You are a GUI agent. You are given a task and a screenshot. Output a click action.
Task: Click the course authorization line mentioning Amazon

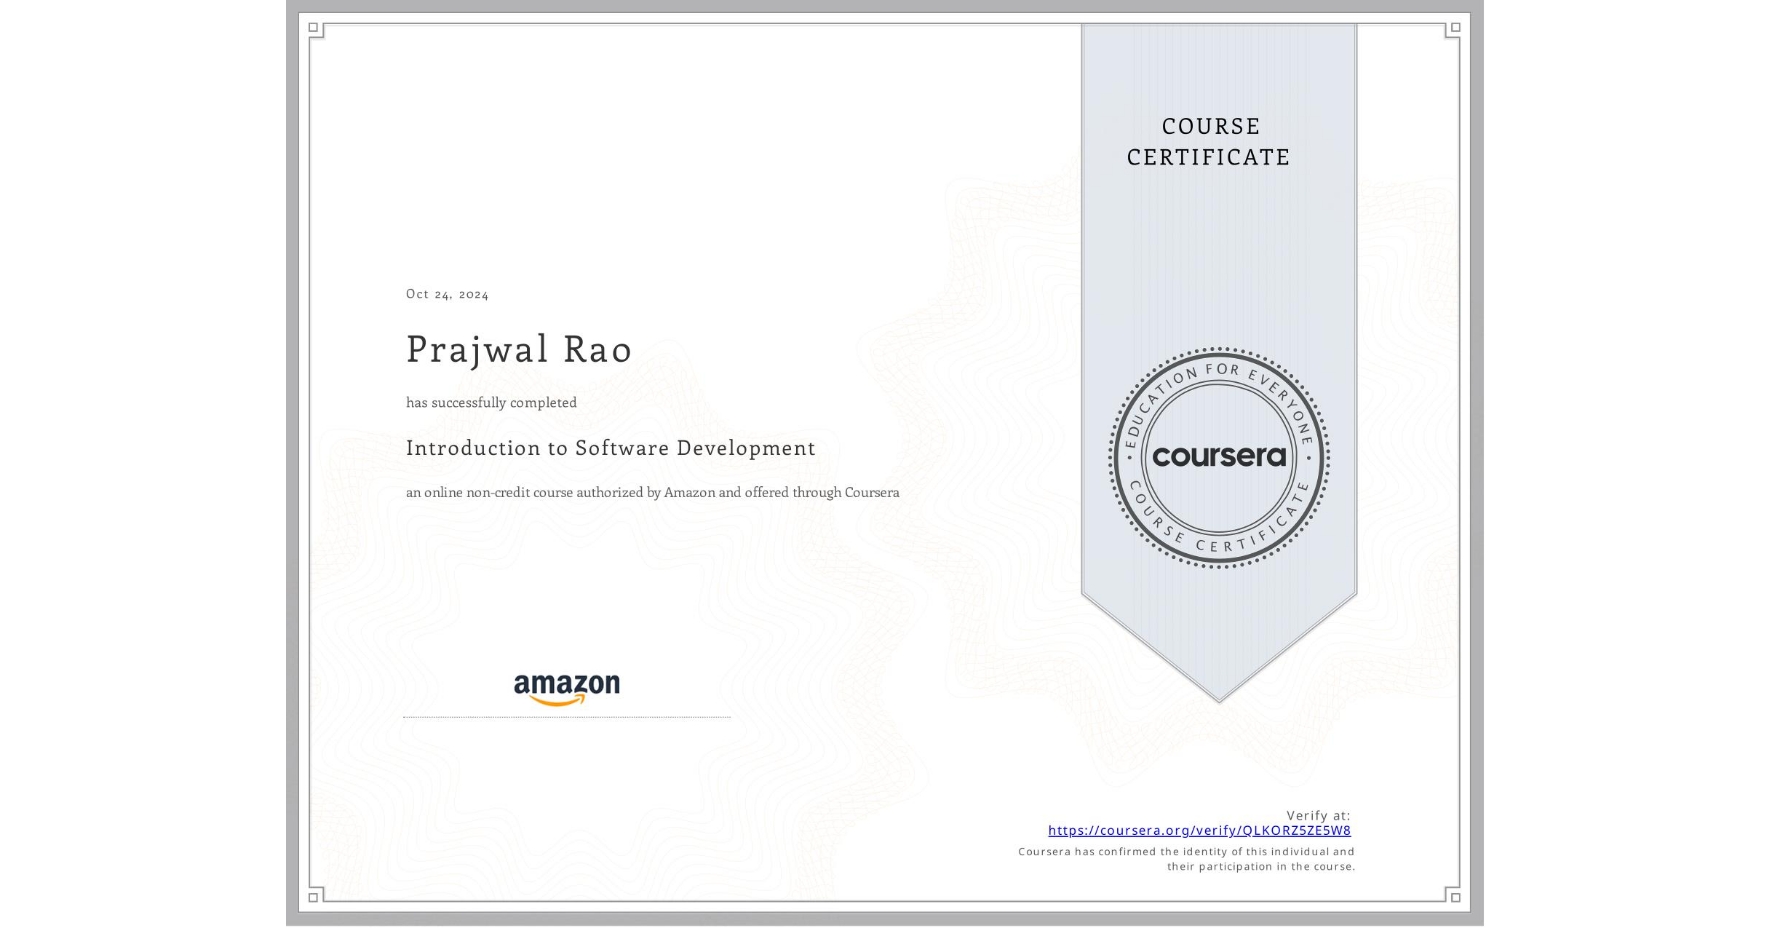[652, 492]
